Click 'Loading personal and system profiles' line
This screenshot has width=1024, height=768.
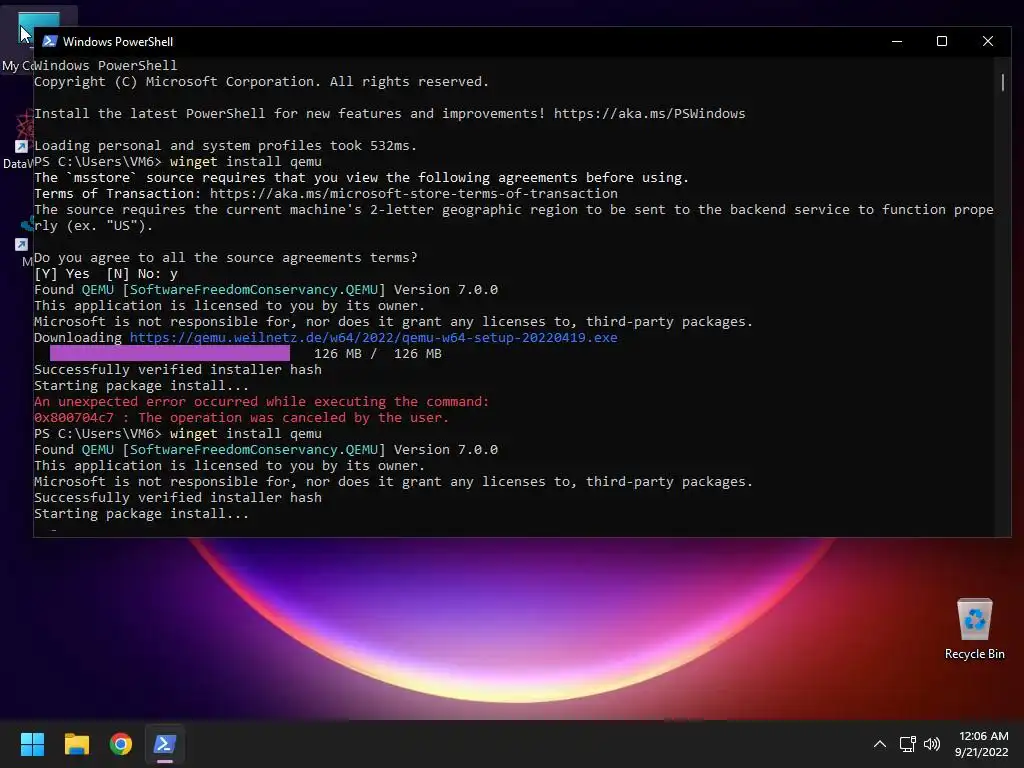coord(225,146)
